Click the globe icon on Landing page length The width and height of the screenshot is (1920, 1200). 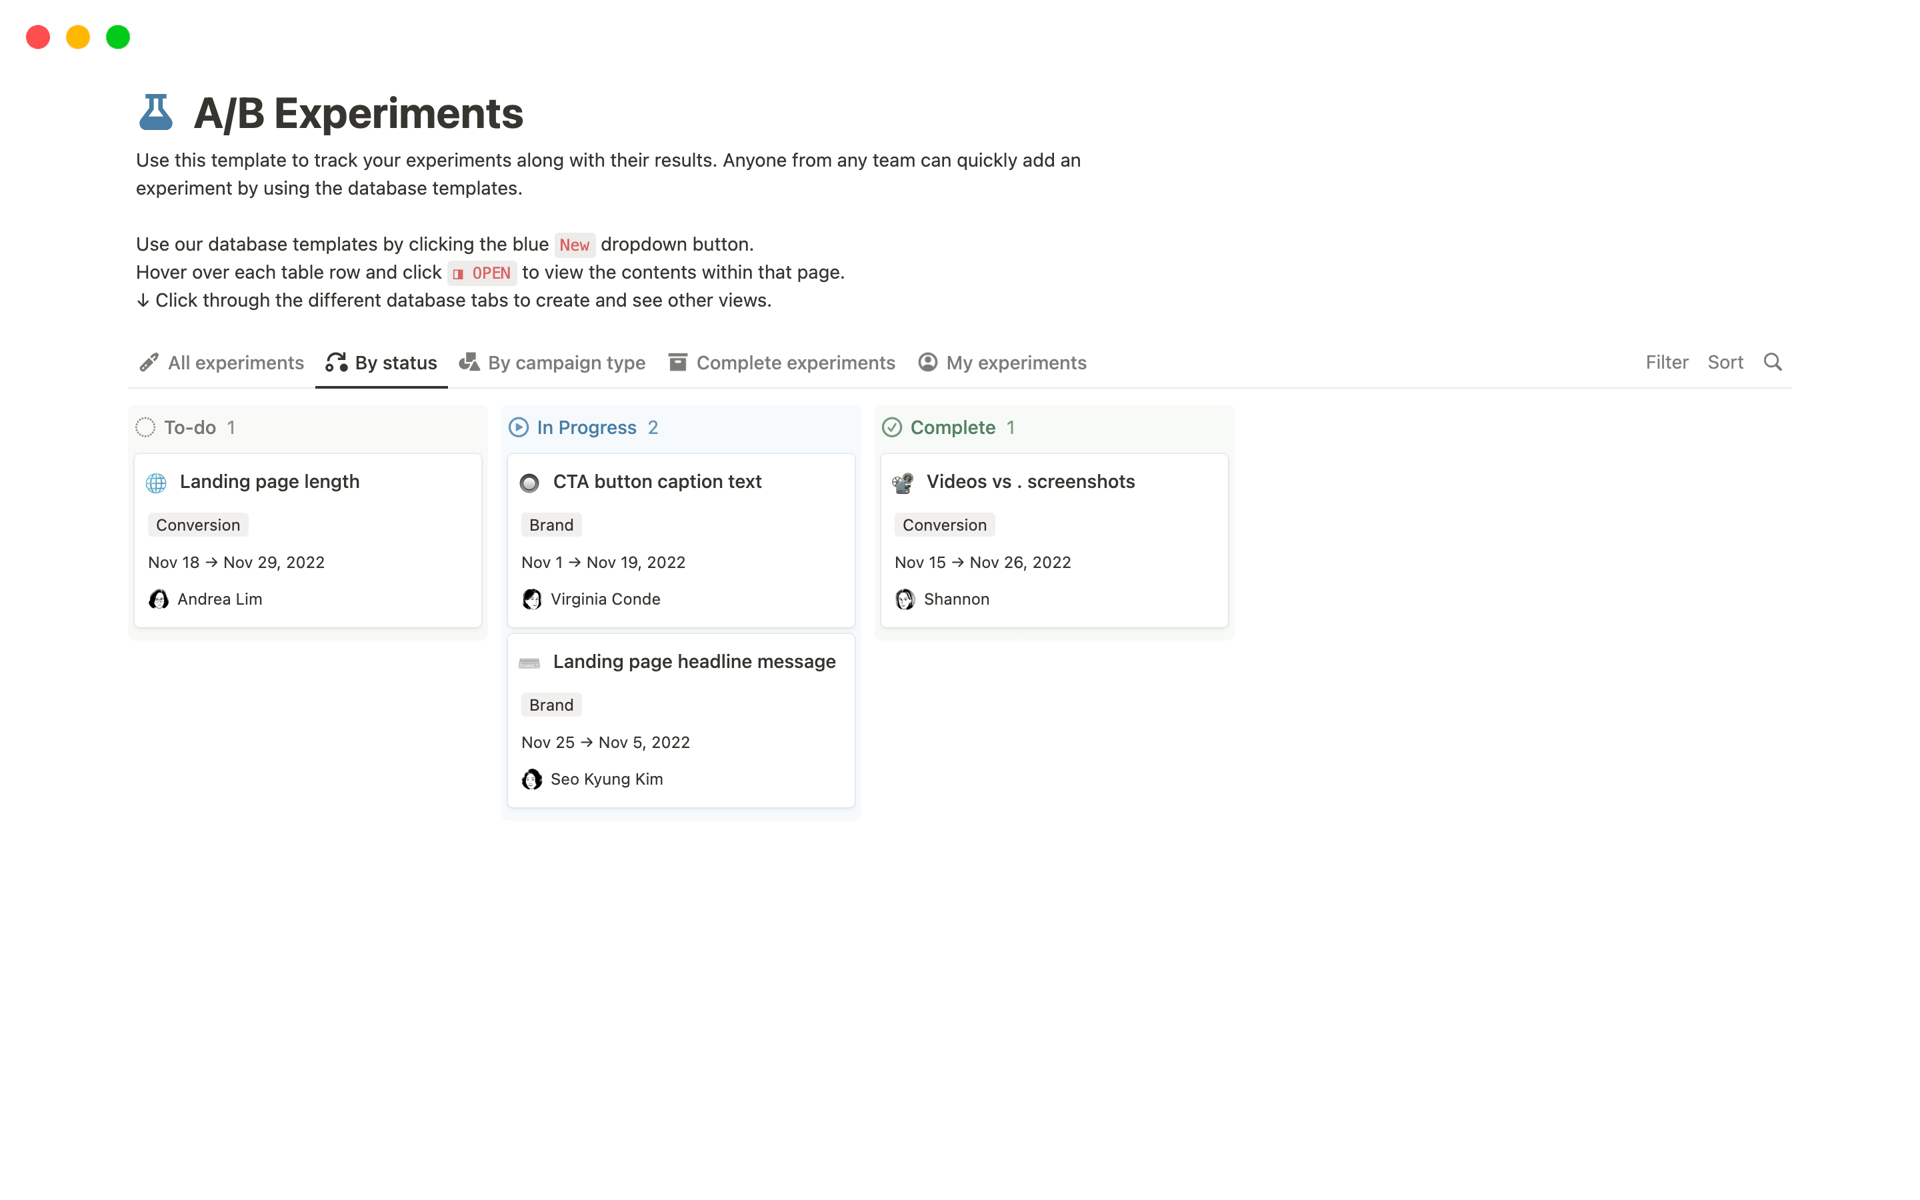pos(157,483)
